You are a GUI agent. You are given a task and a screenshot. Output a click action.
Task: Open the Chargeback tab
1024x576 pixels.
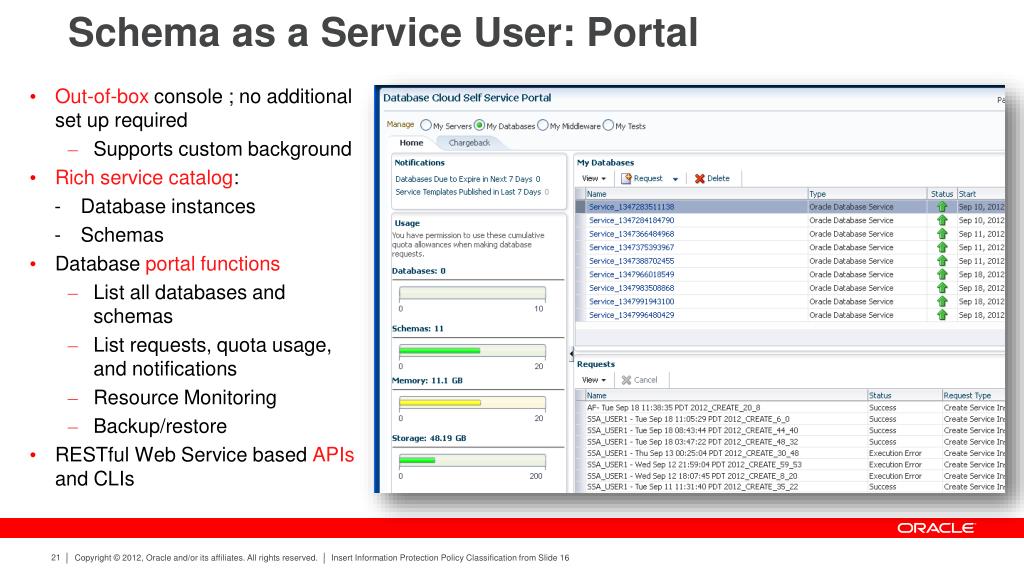click(x=469, y=142)
